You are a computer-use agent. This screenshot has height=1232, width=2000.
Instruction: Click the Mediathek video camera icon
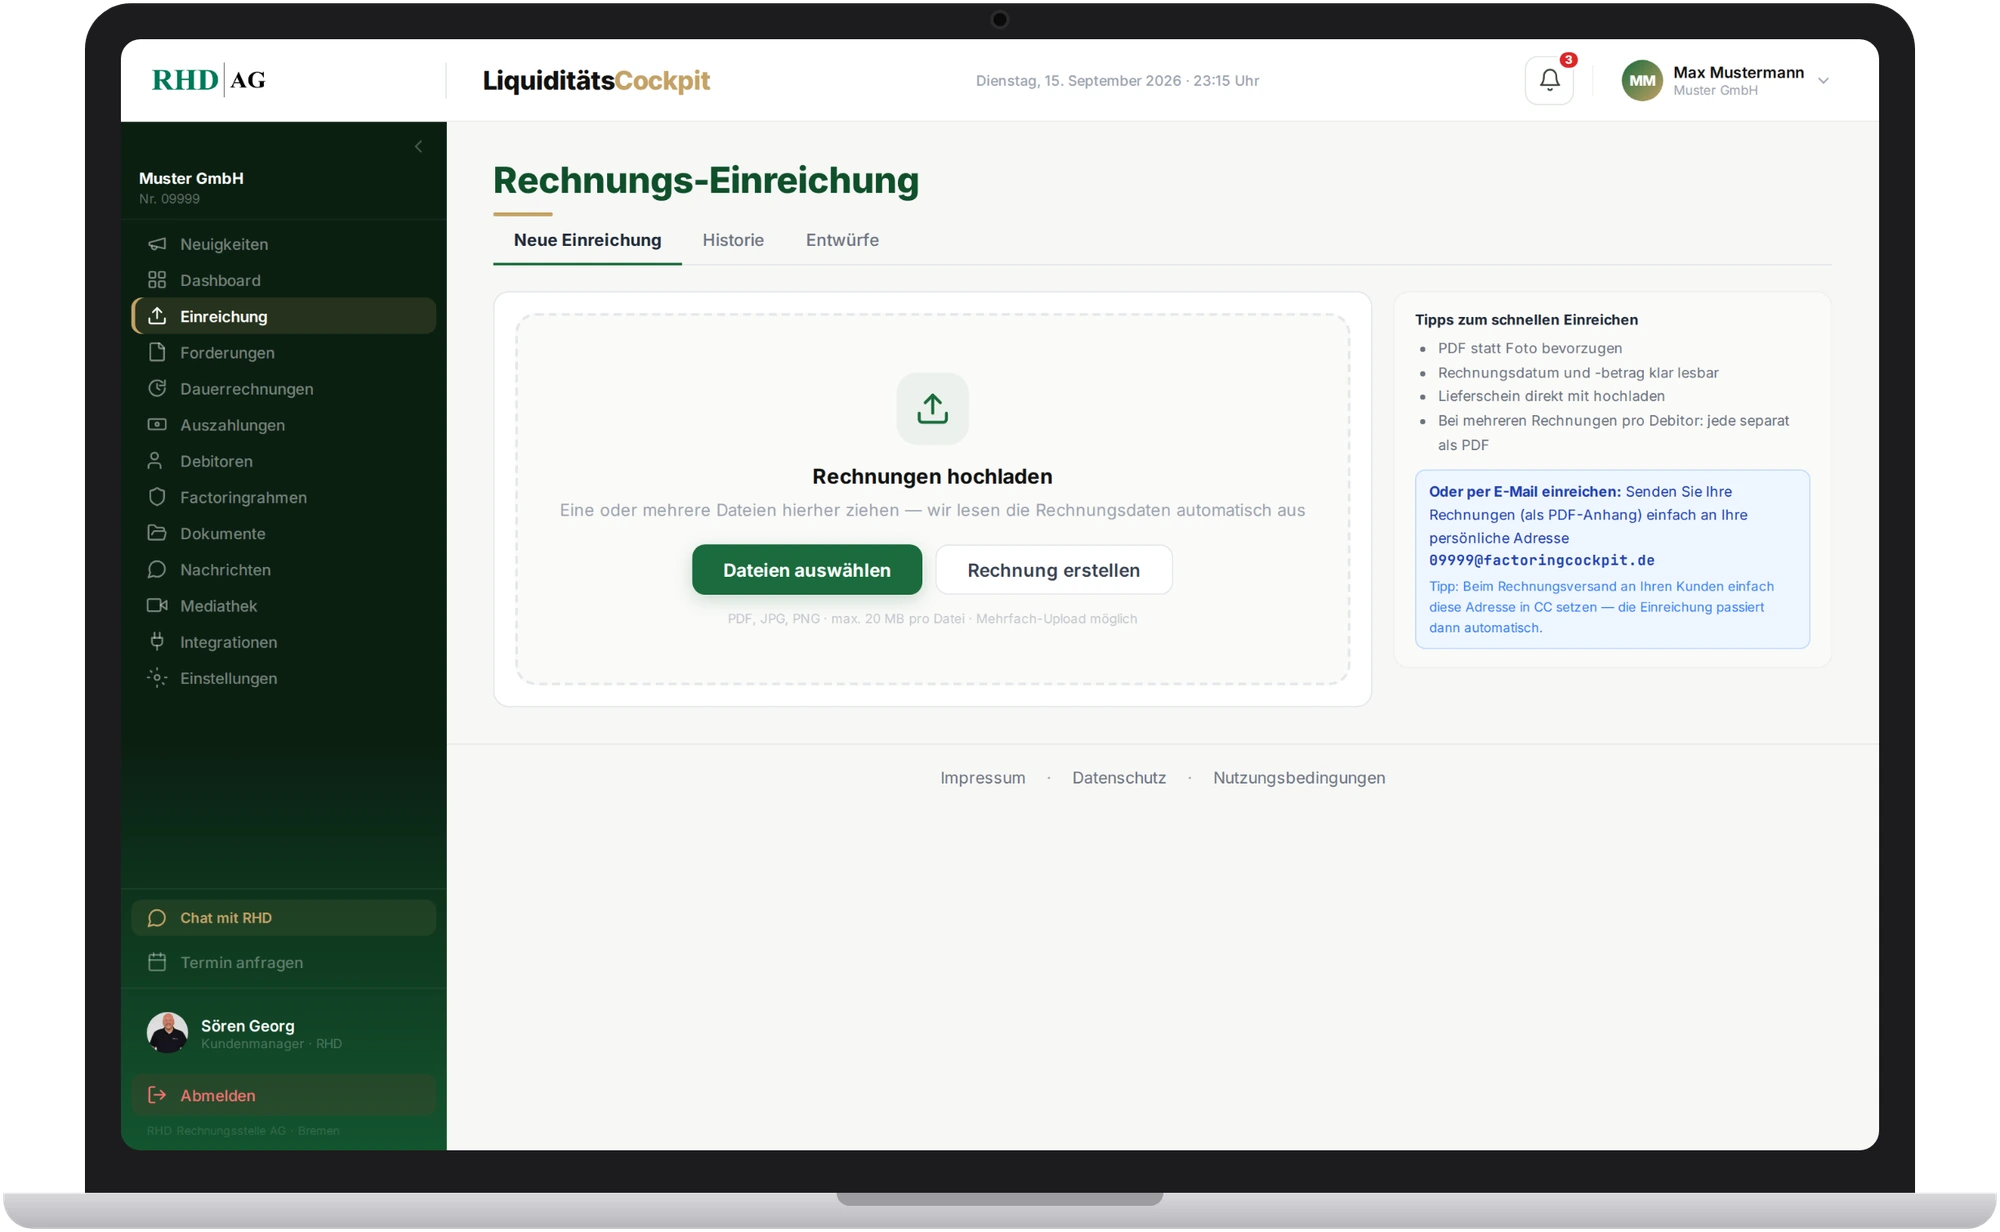[x=157, y=605]
